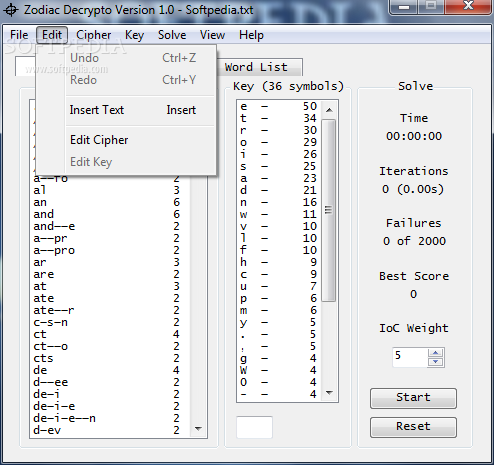Open the View menu
Viewport: 494px width, 465px height.
click(212, 35)
